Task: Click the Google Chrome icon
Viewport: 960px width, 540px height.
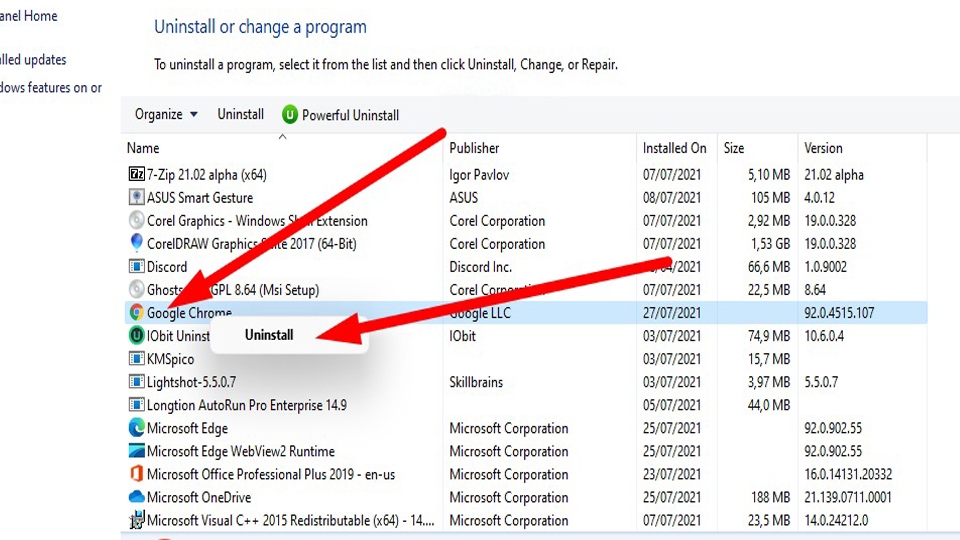Action: click(136, 312)
